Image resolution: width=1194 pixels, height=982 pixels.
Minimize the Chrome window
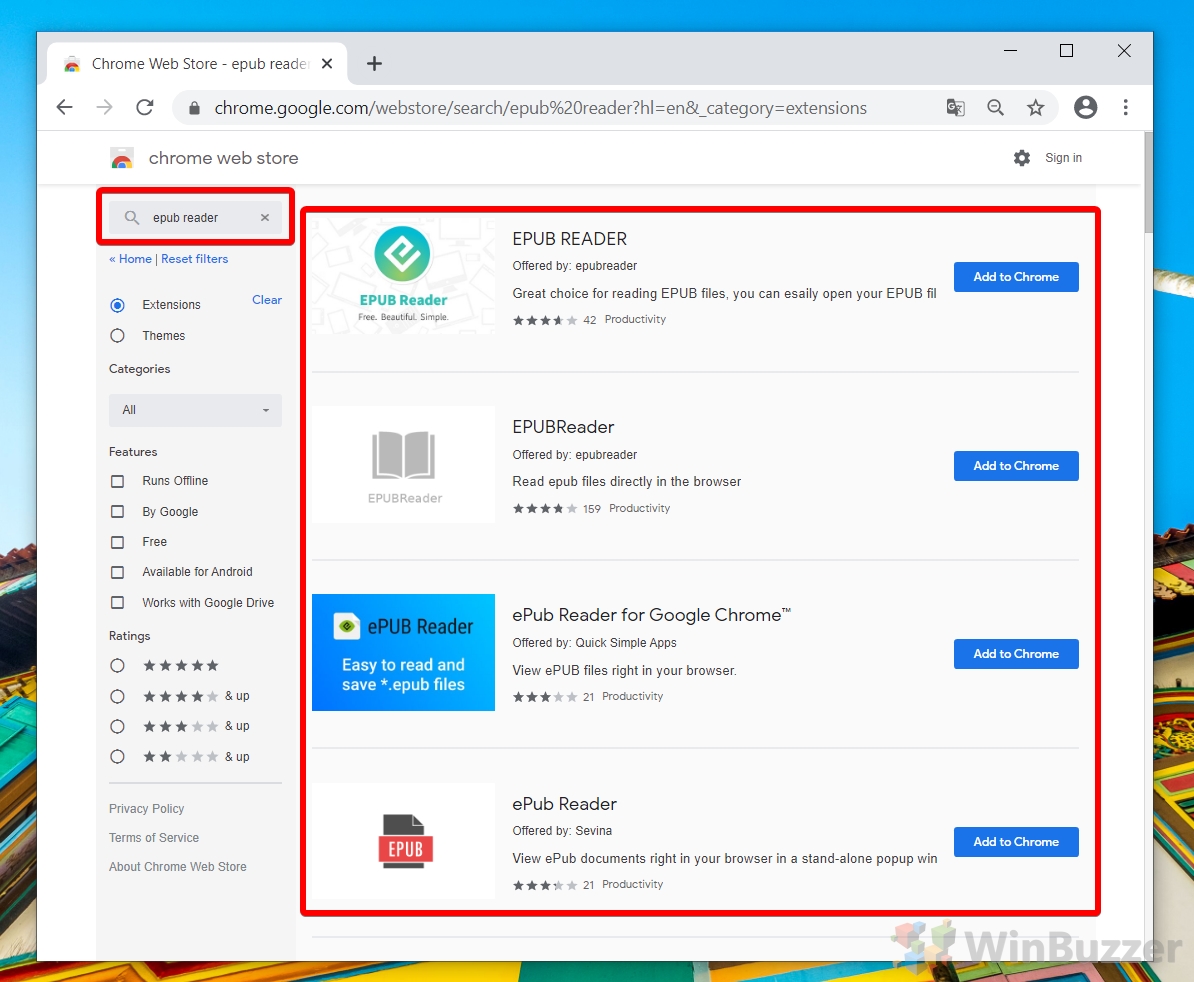(x=1010, y=51)
